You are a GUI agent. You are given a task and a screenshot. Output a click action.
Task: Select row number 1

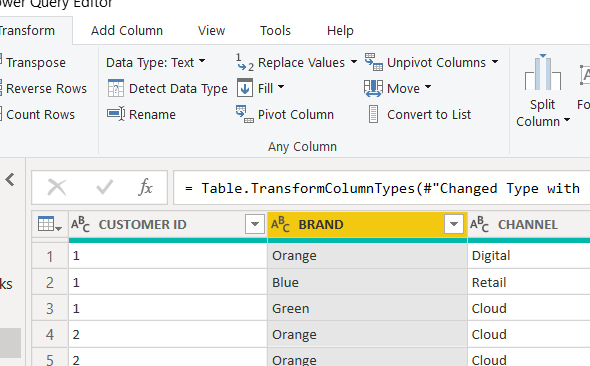[x=50, y=256]
